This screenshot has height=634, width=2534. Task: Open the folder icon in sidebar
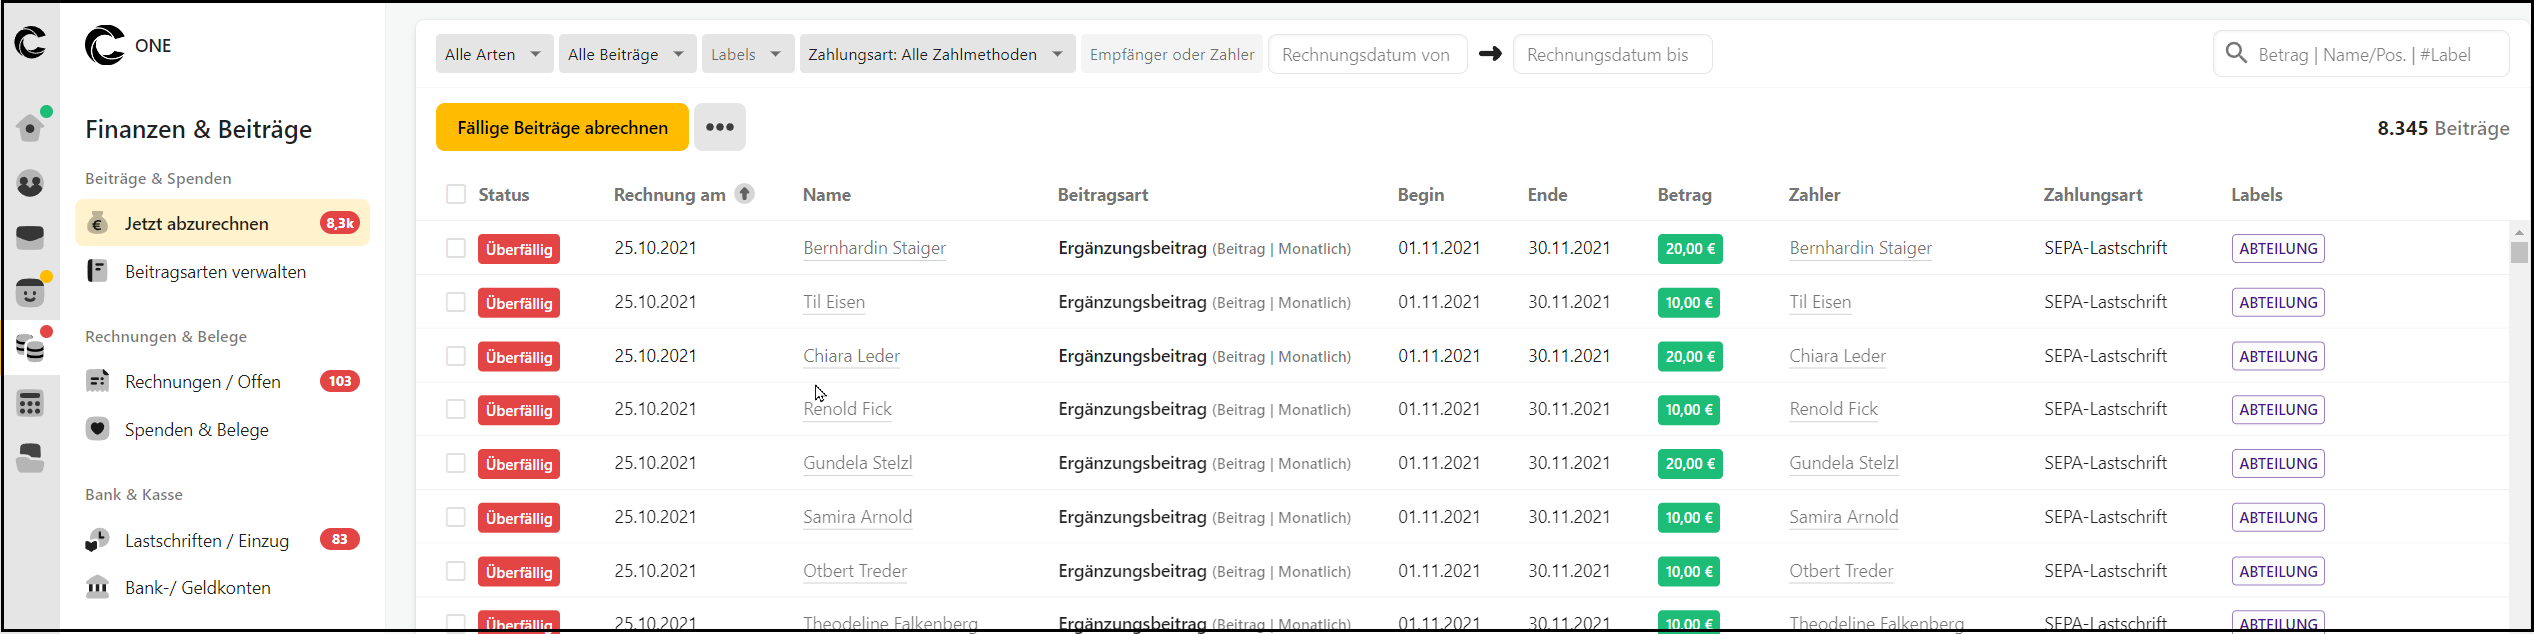pyautogui.click(x=30, y=459)
